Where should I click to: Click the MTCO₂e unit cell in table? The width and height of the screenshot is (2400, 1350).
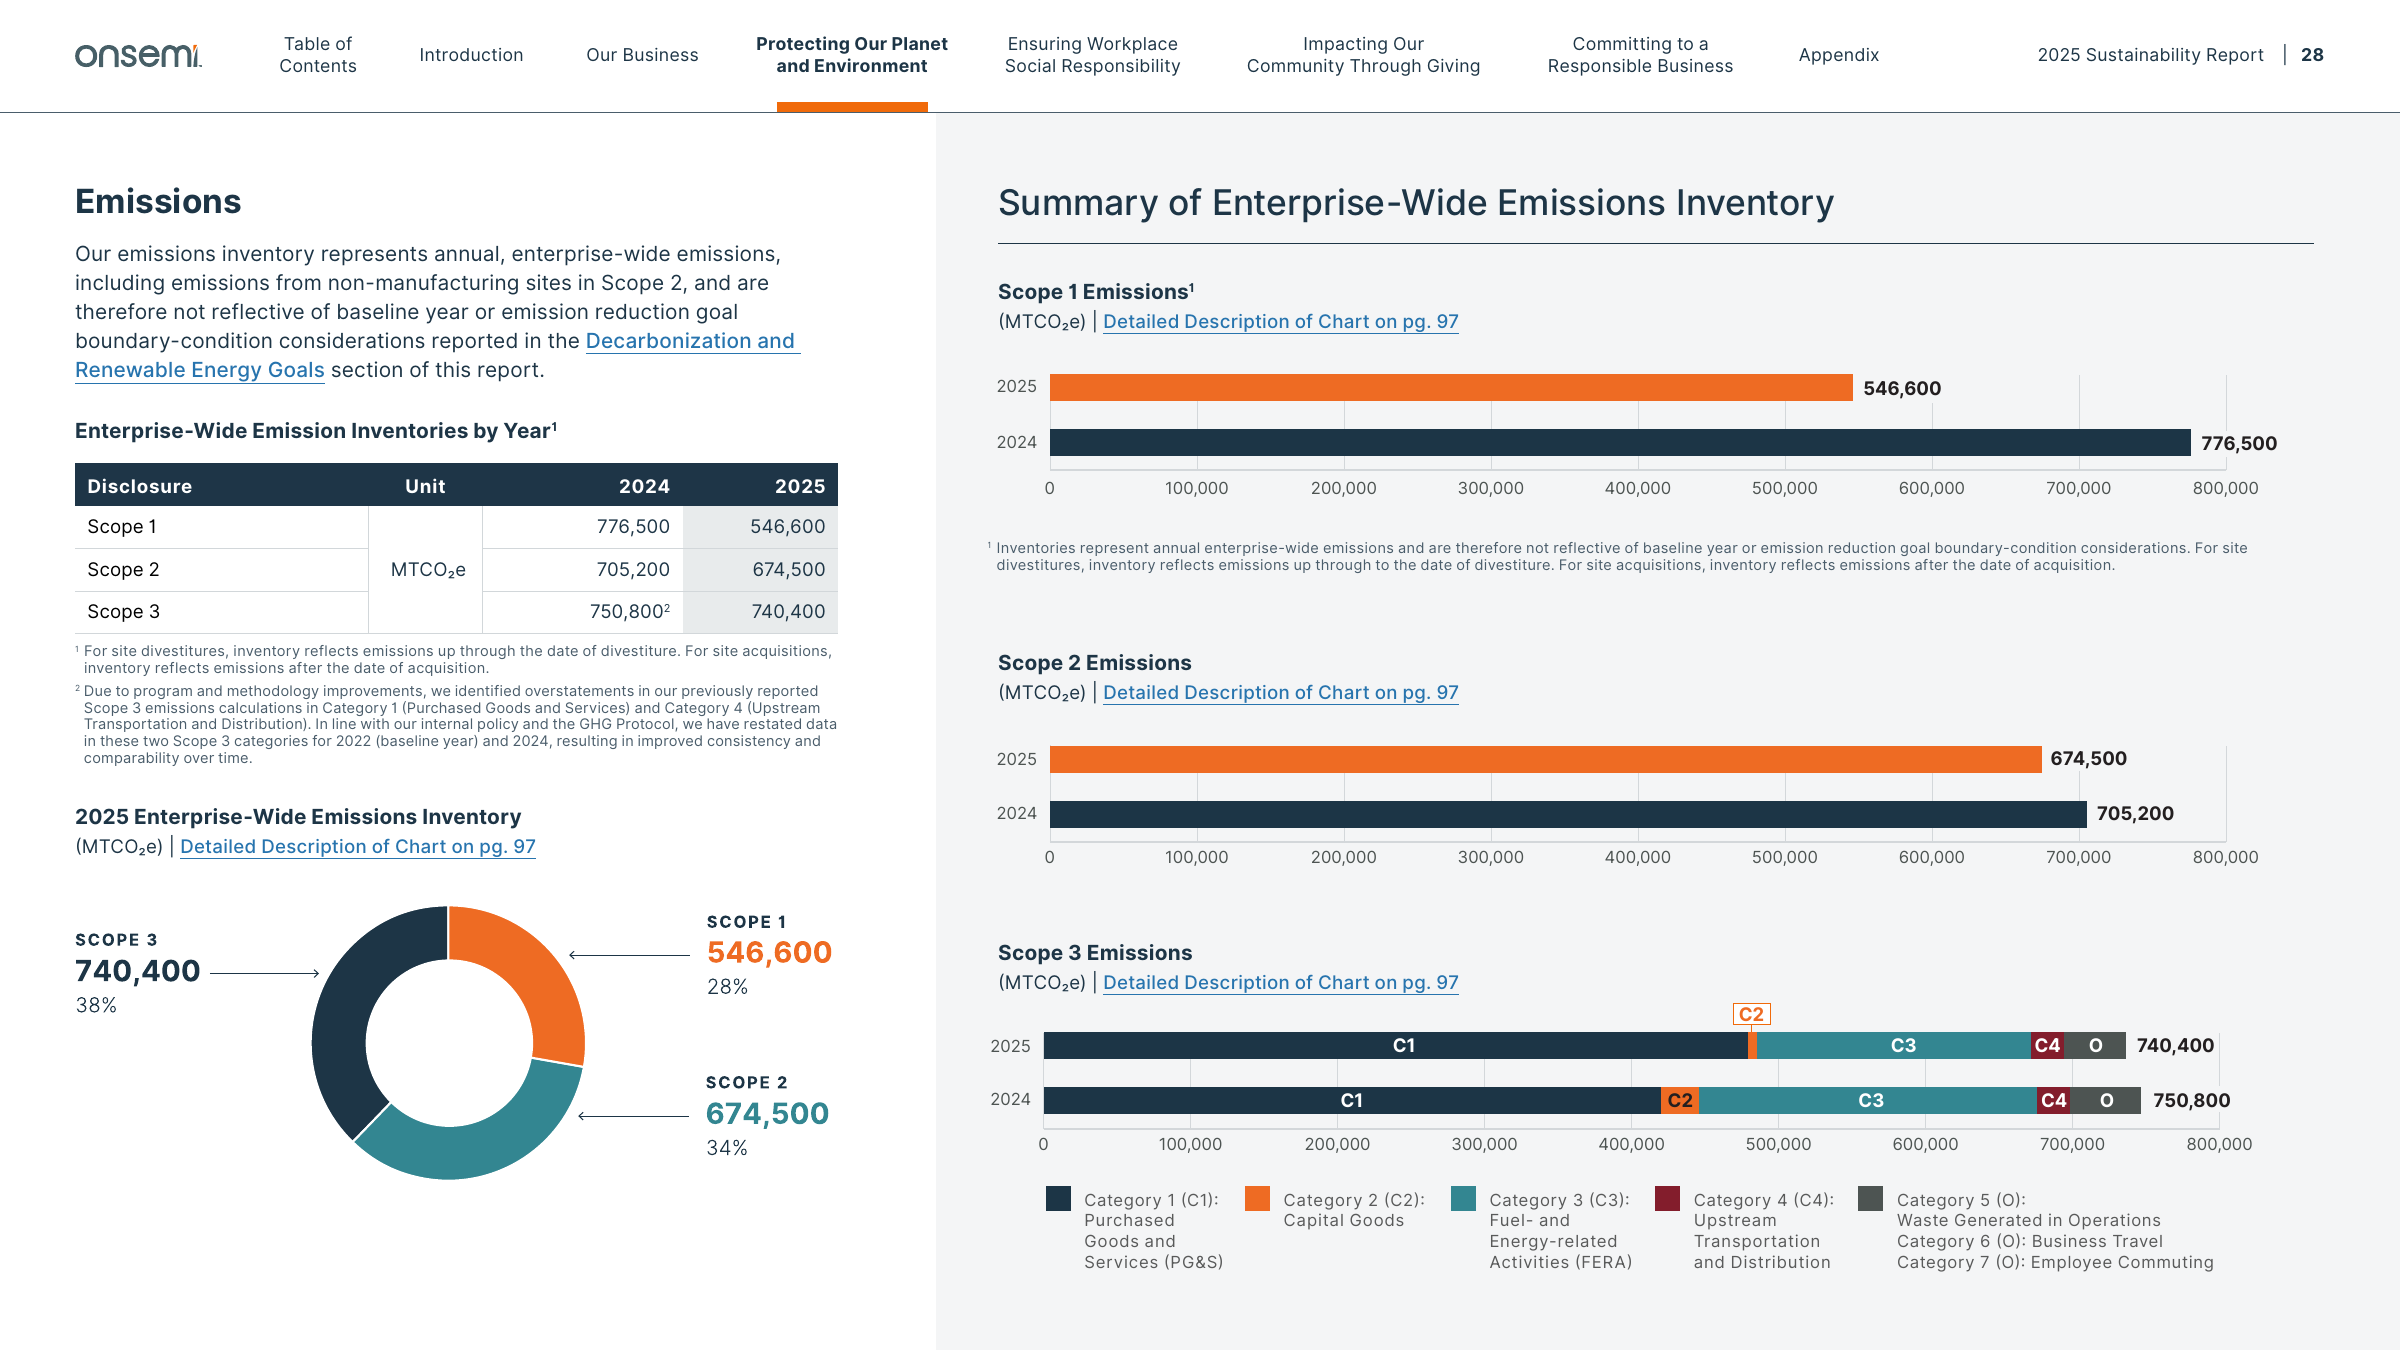point(428,570)
